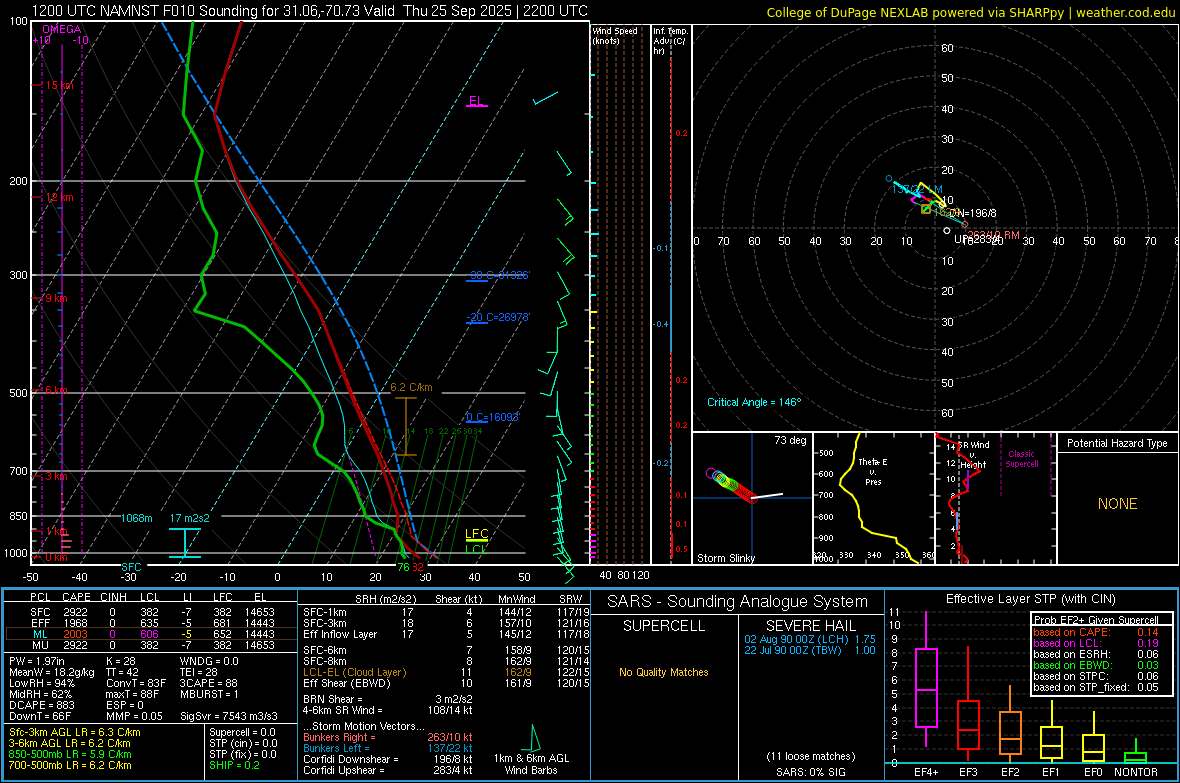Click the SARS - Sounding Analogue System title

pos(737,602)
